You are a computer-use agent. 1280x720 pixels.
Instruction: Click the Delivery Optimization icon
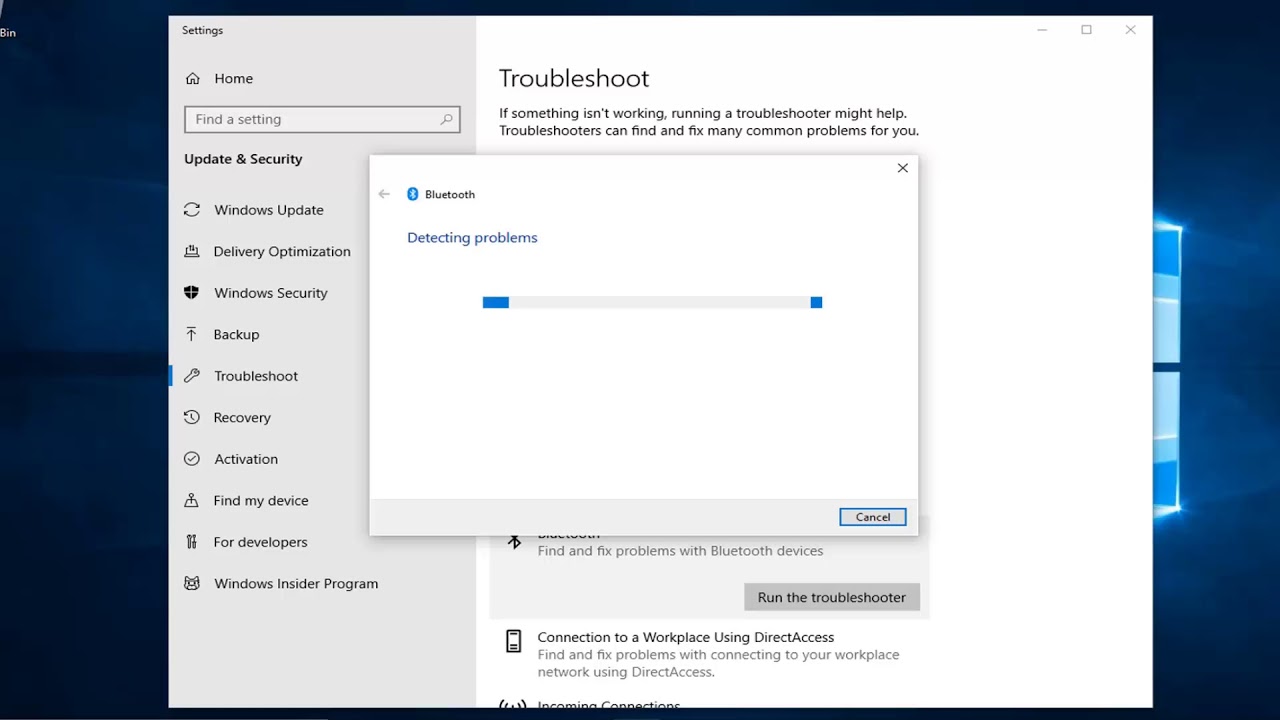191,251
